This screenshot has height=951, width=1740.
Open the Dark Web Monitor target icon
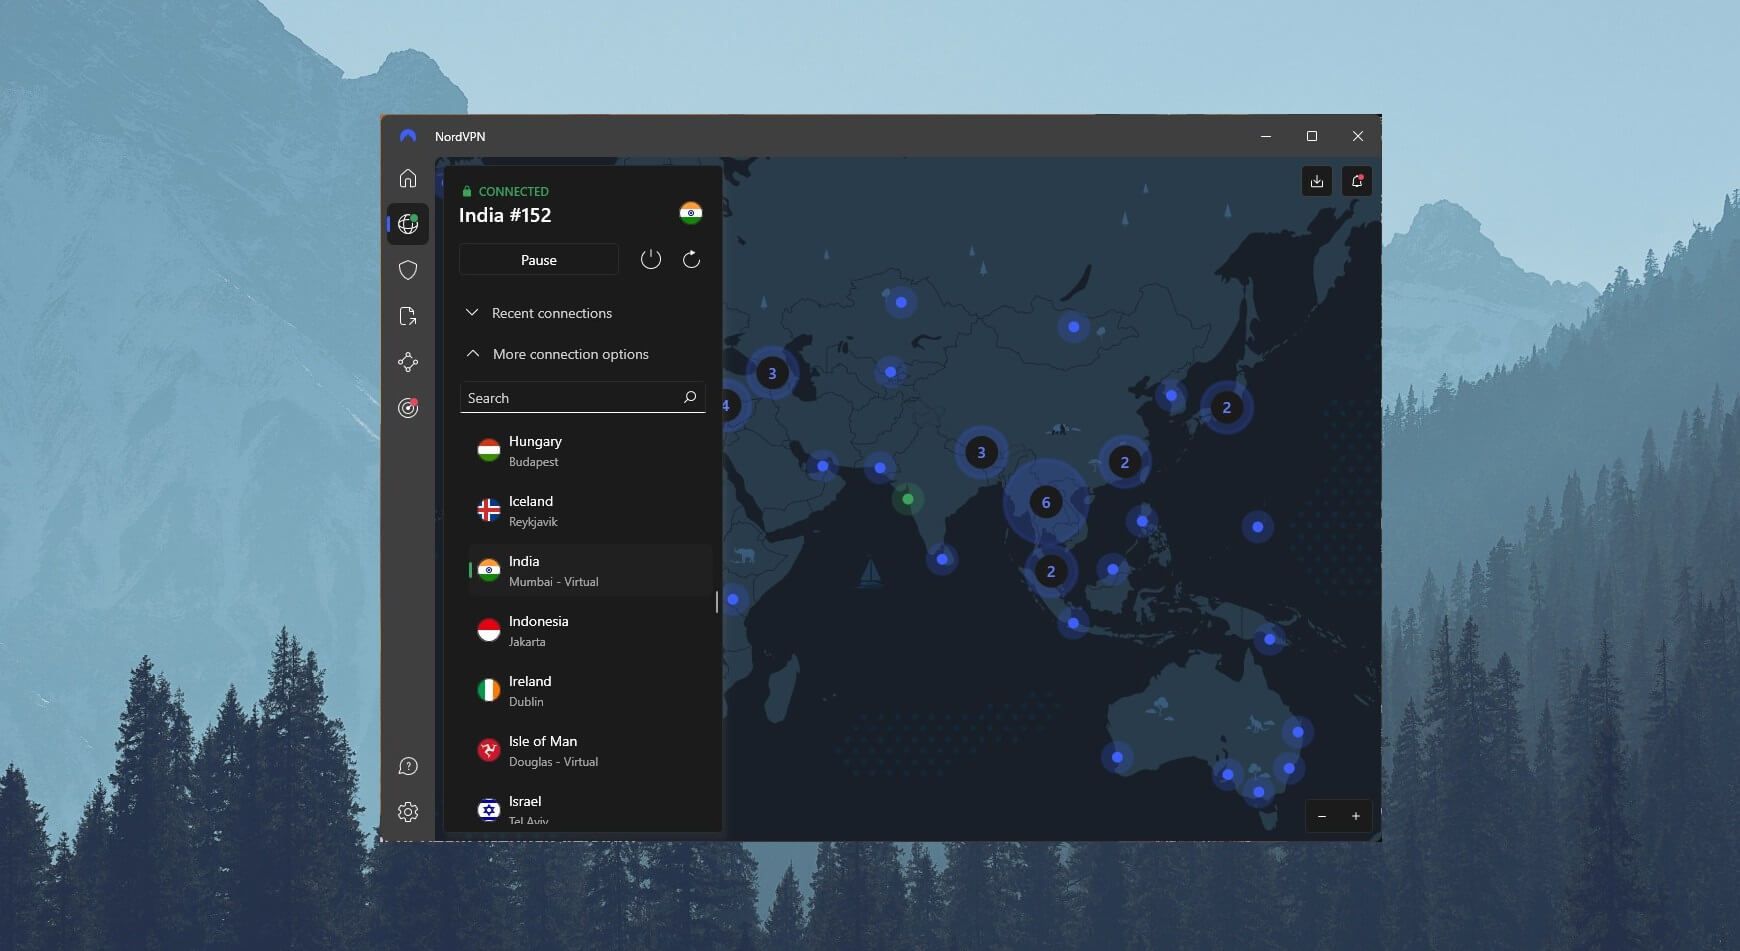pos(408,408)
